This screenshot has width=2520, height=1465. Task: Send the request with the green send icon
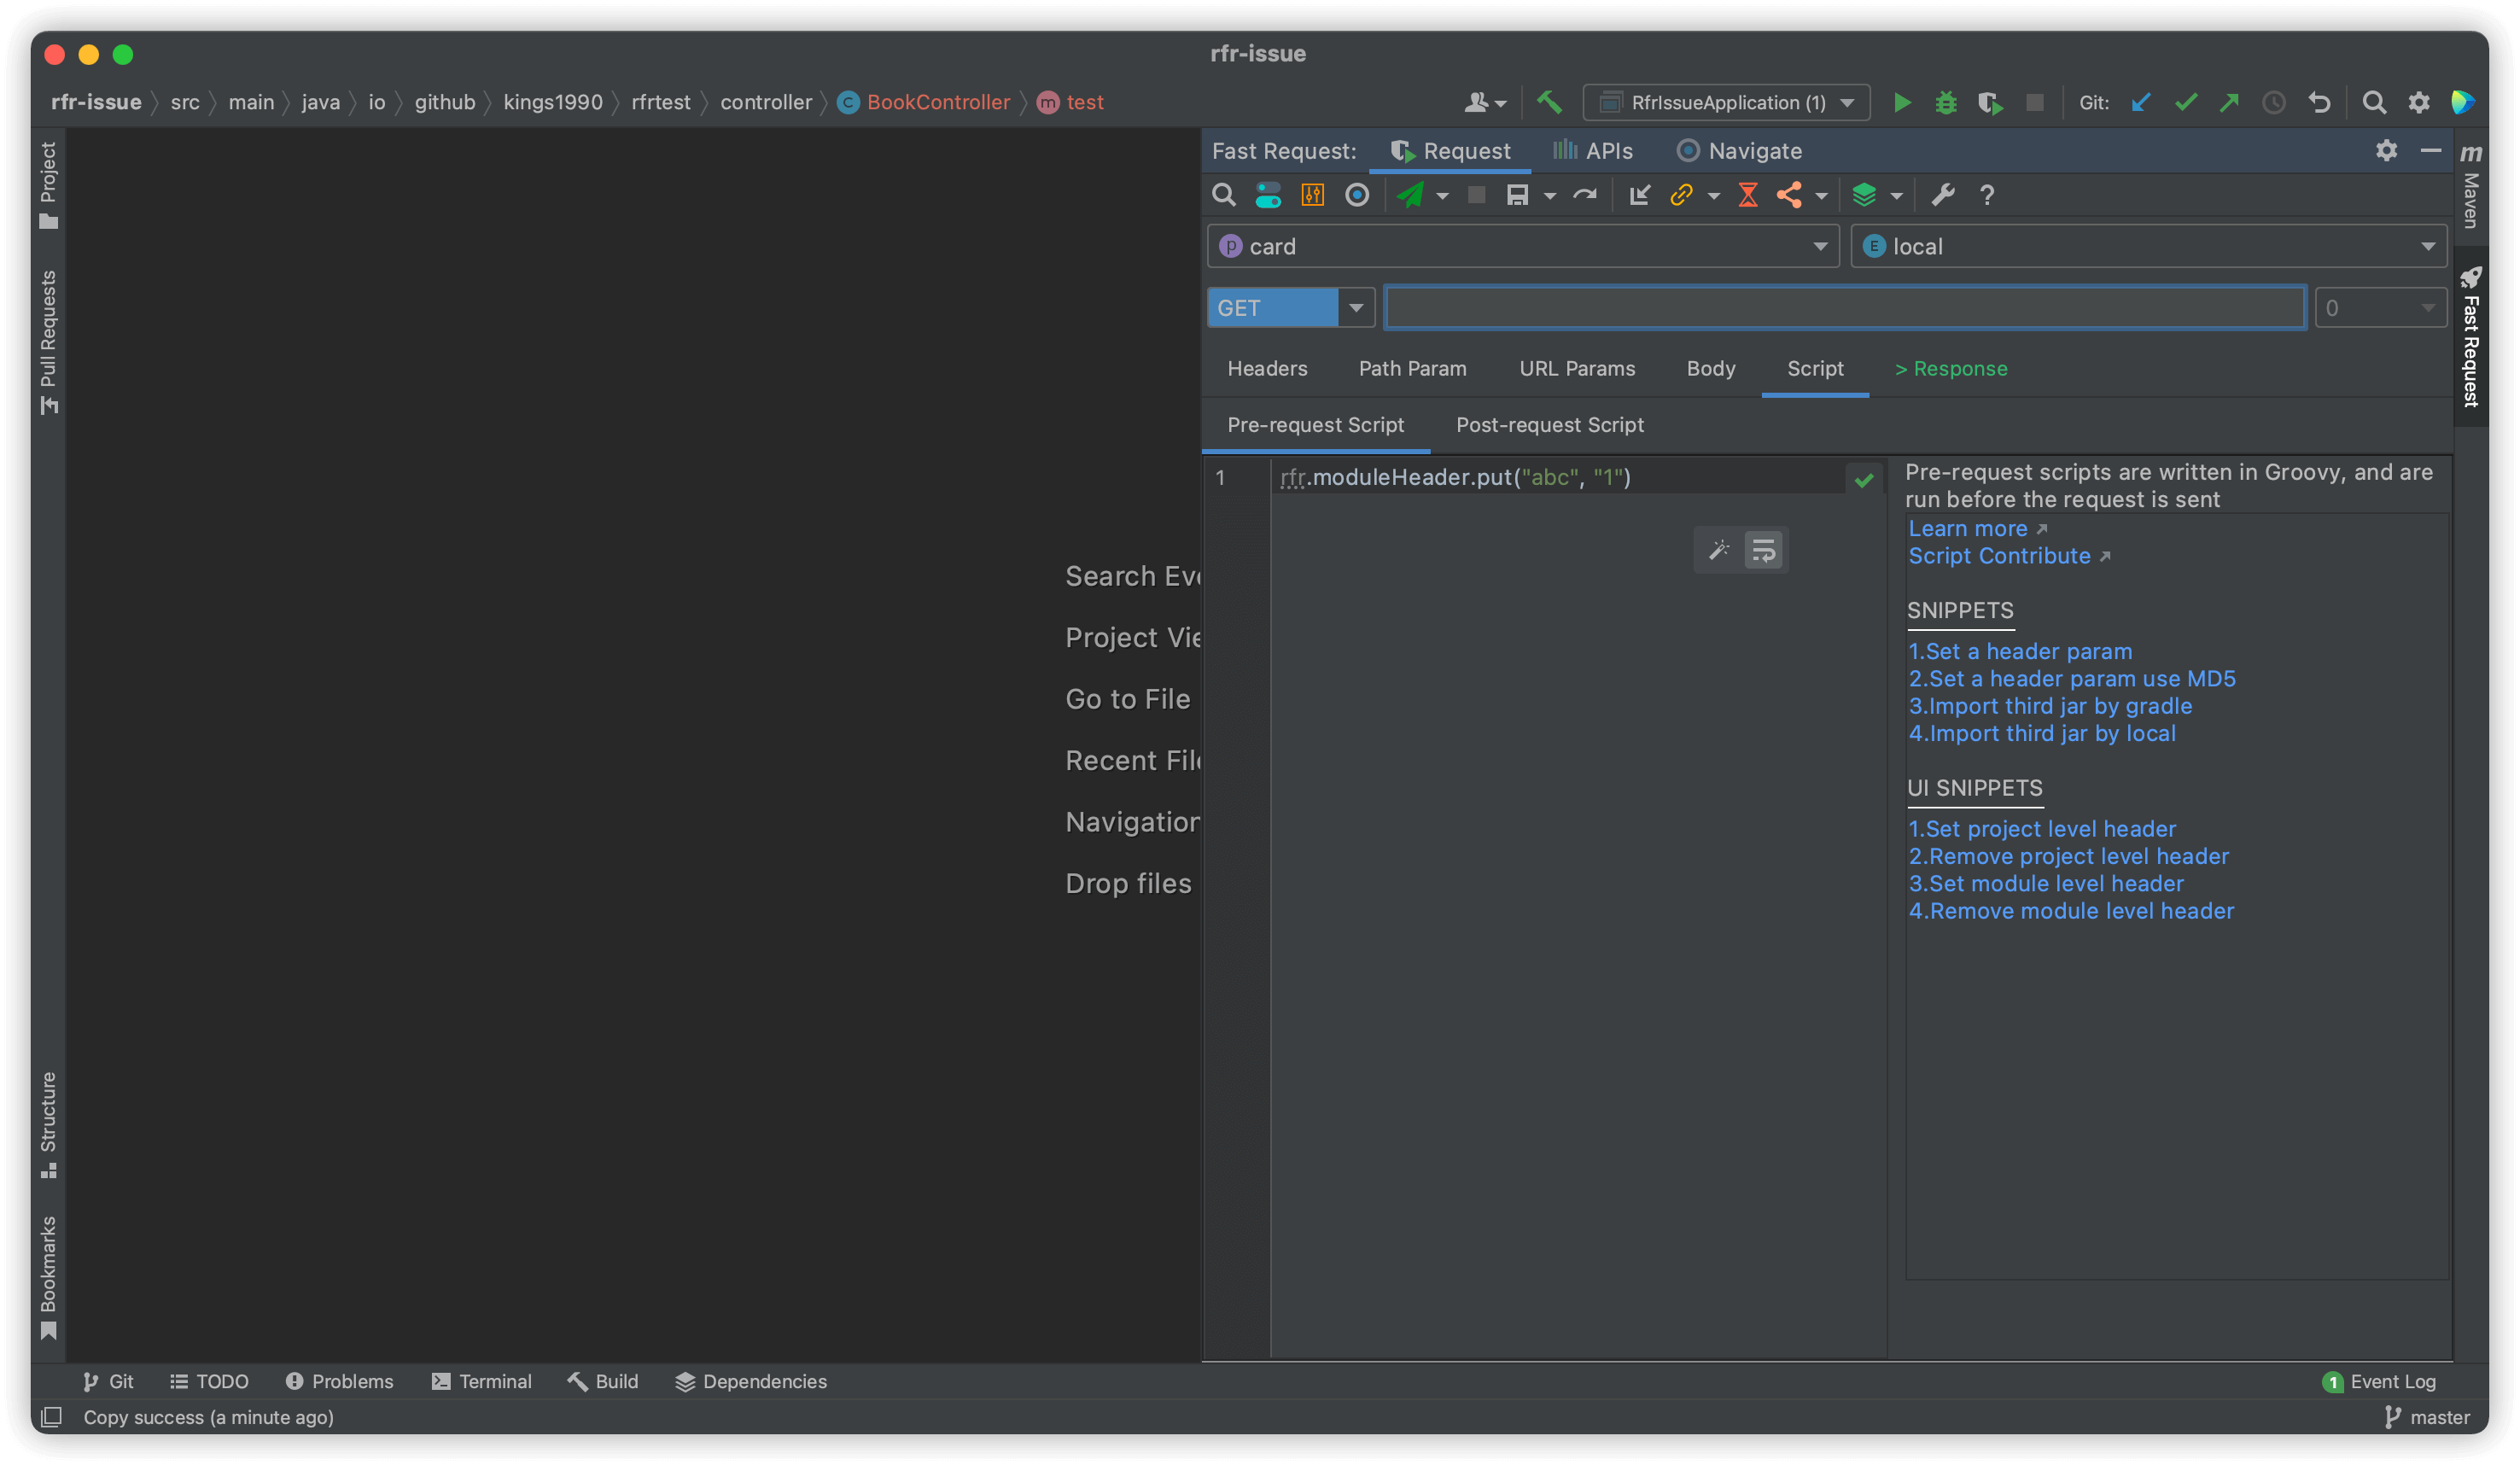coord(1413,195)
